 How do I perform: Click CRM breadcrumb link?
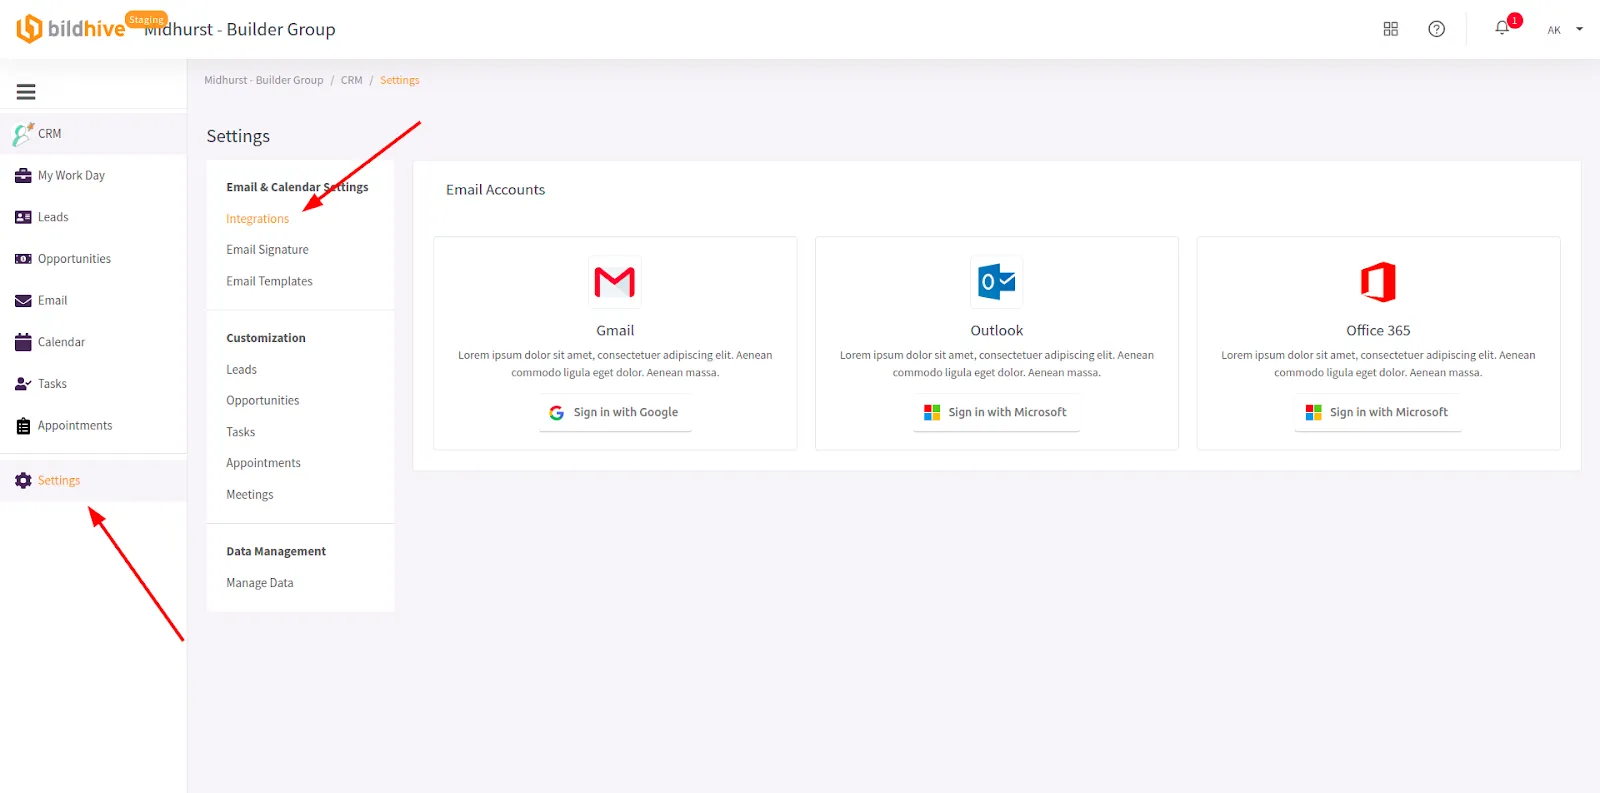[351, 80]
